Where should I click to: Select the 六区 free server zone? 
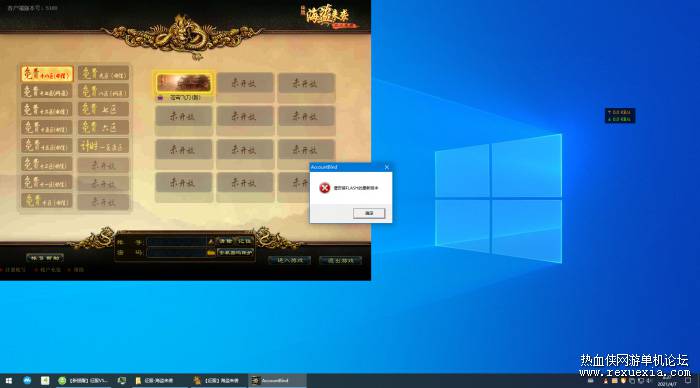coord(103,128)
